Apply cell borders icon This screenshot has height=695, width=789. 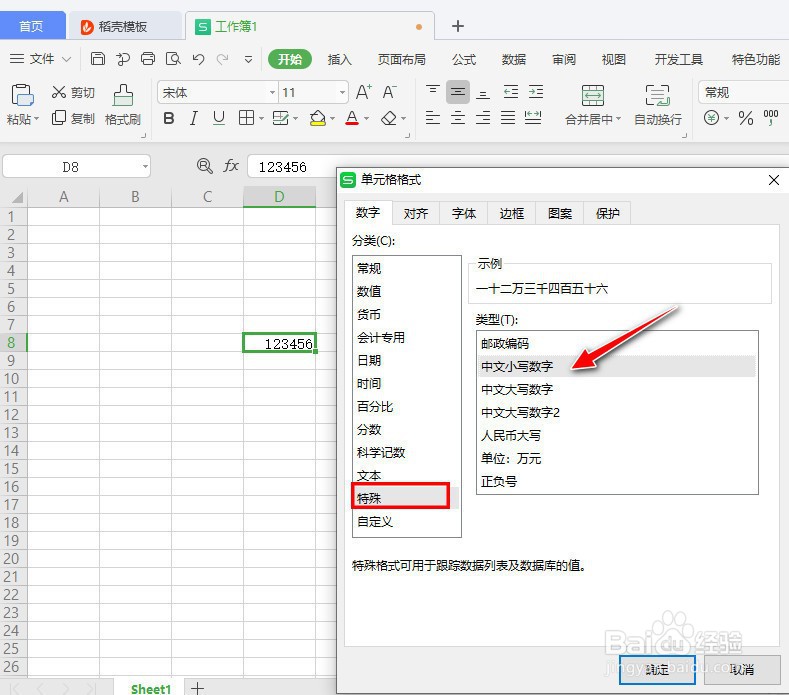[247, 118]
